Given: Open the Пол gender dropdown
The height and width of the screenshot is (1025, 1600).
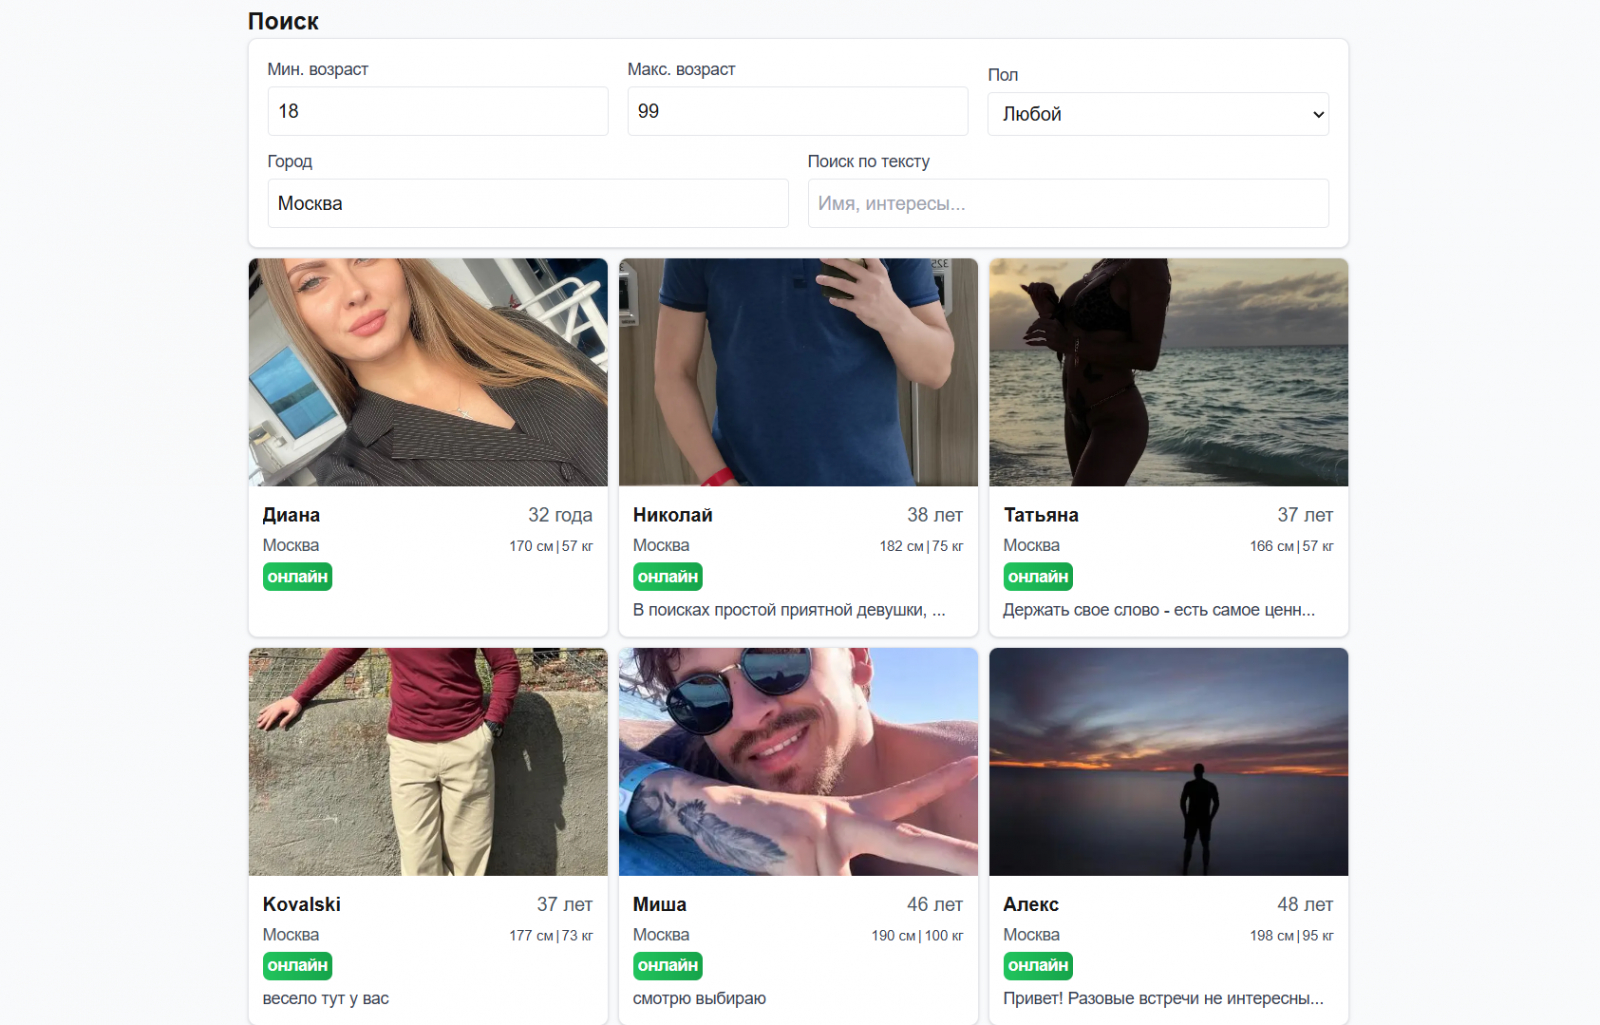Looking at the screenshot, I should tap(1157, 114).
